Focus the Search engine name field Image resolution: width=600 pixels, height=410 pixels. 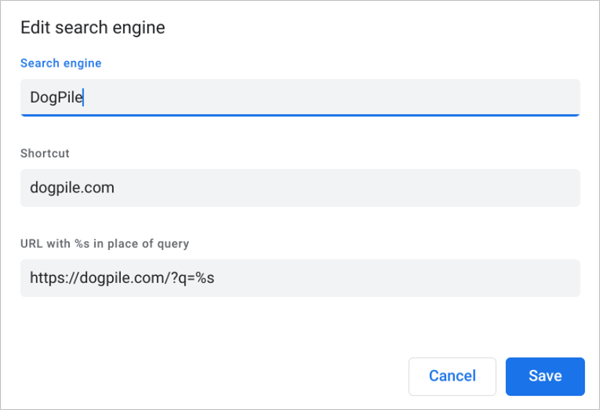(x=300, y=97)
